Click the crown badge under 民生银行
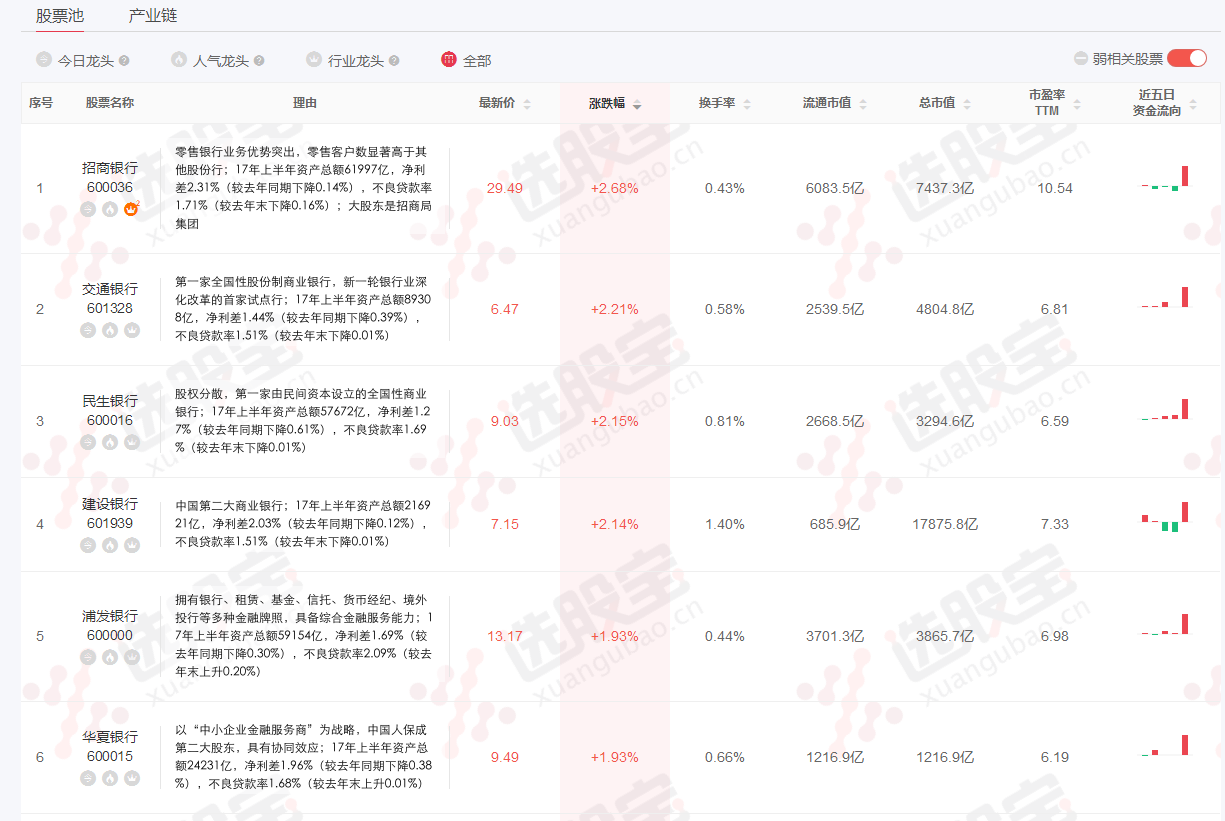The width and height of the screenshot is (1225, 821). coord(131,442)
